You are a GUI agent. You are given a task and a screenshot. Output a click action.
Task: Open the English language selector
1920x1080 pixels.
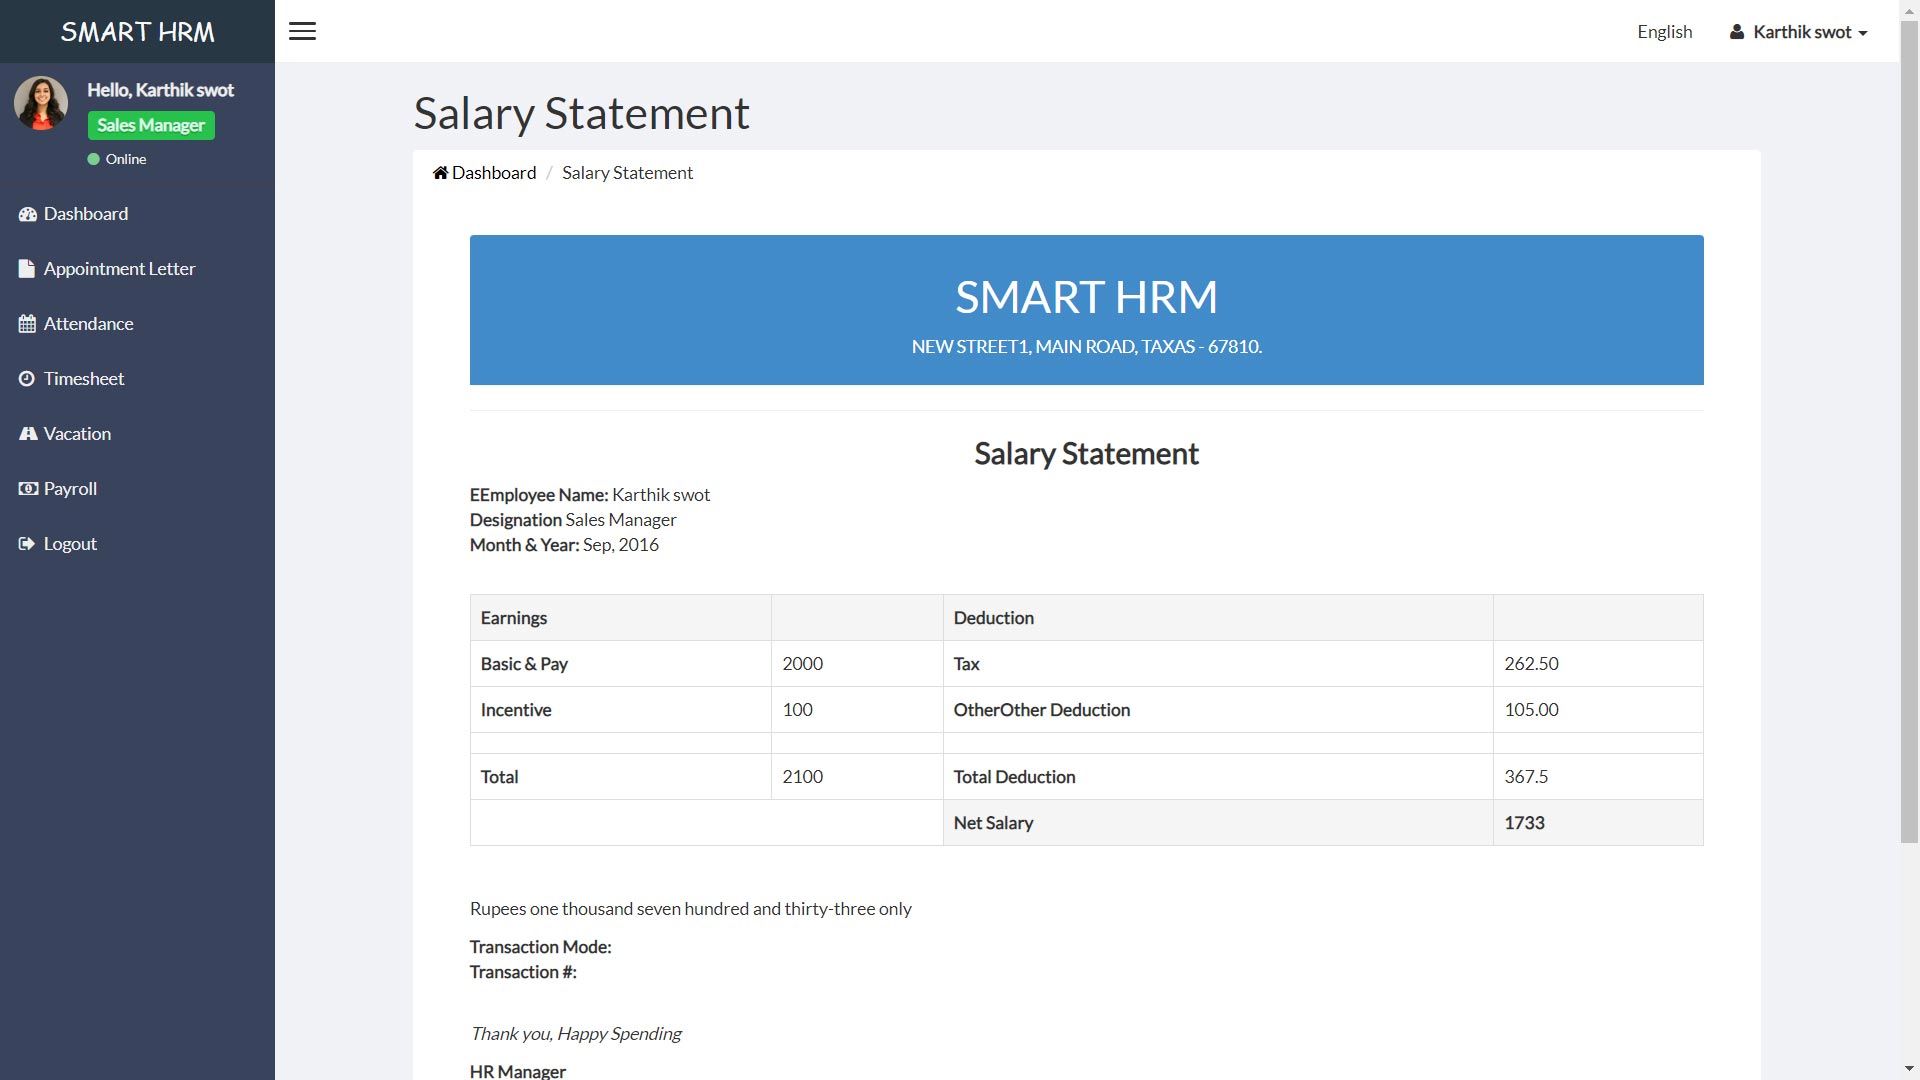pyautogui.click(x=1664, y=32)
